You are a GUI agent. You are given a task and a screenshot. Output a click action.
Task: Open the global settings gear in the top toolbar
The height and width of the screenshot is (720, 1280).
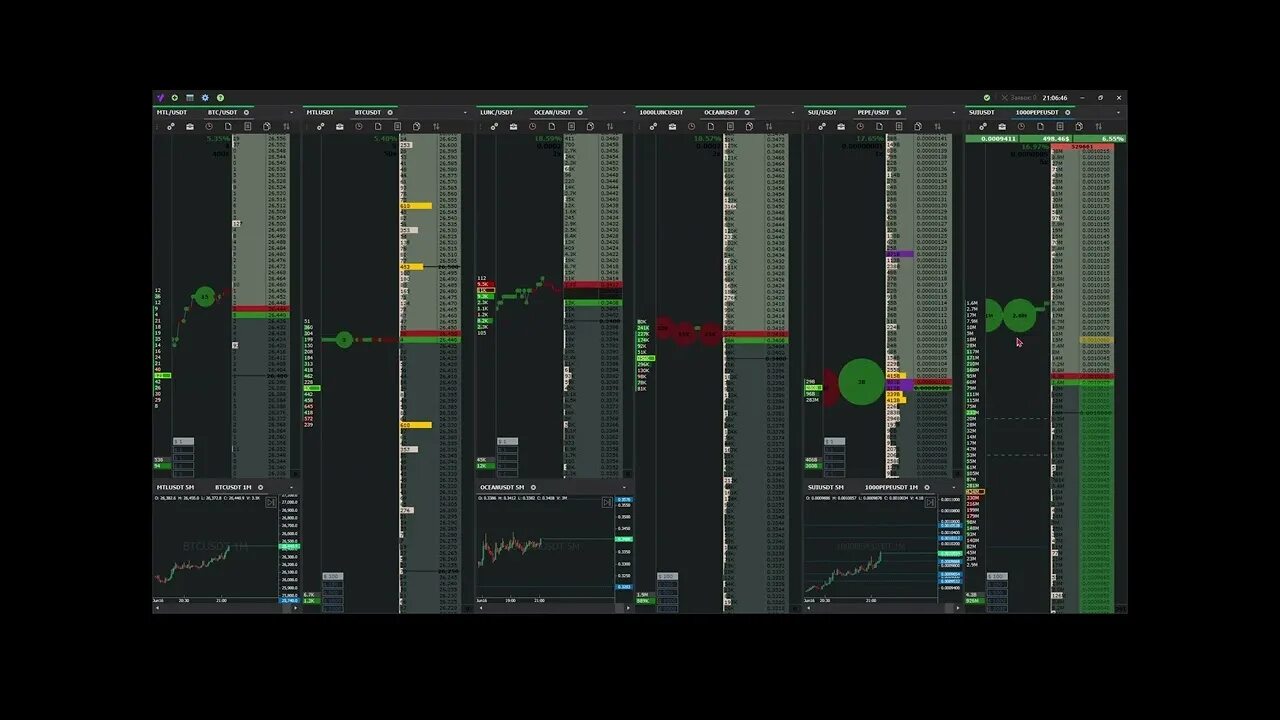coord(205,98)
